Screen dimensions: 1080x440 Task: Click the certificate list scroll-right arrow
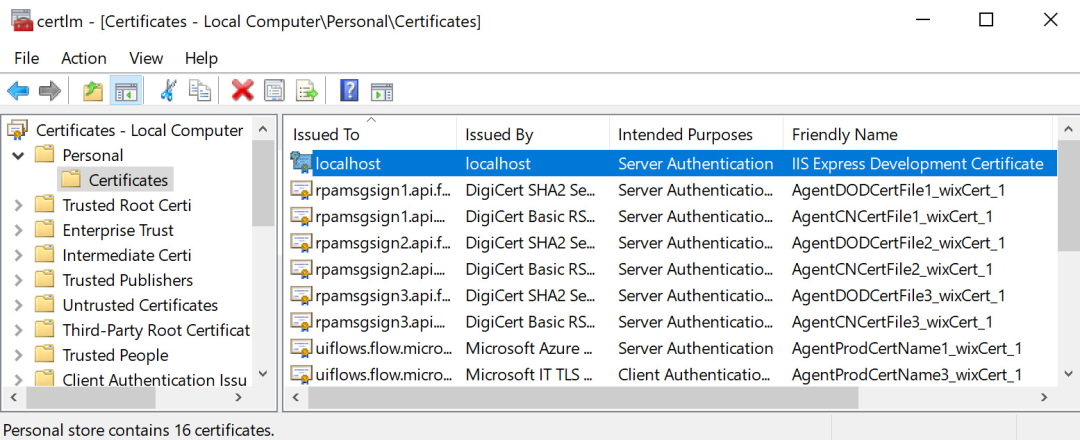(1043, 397)
